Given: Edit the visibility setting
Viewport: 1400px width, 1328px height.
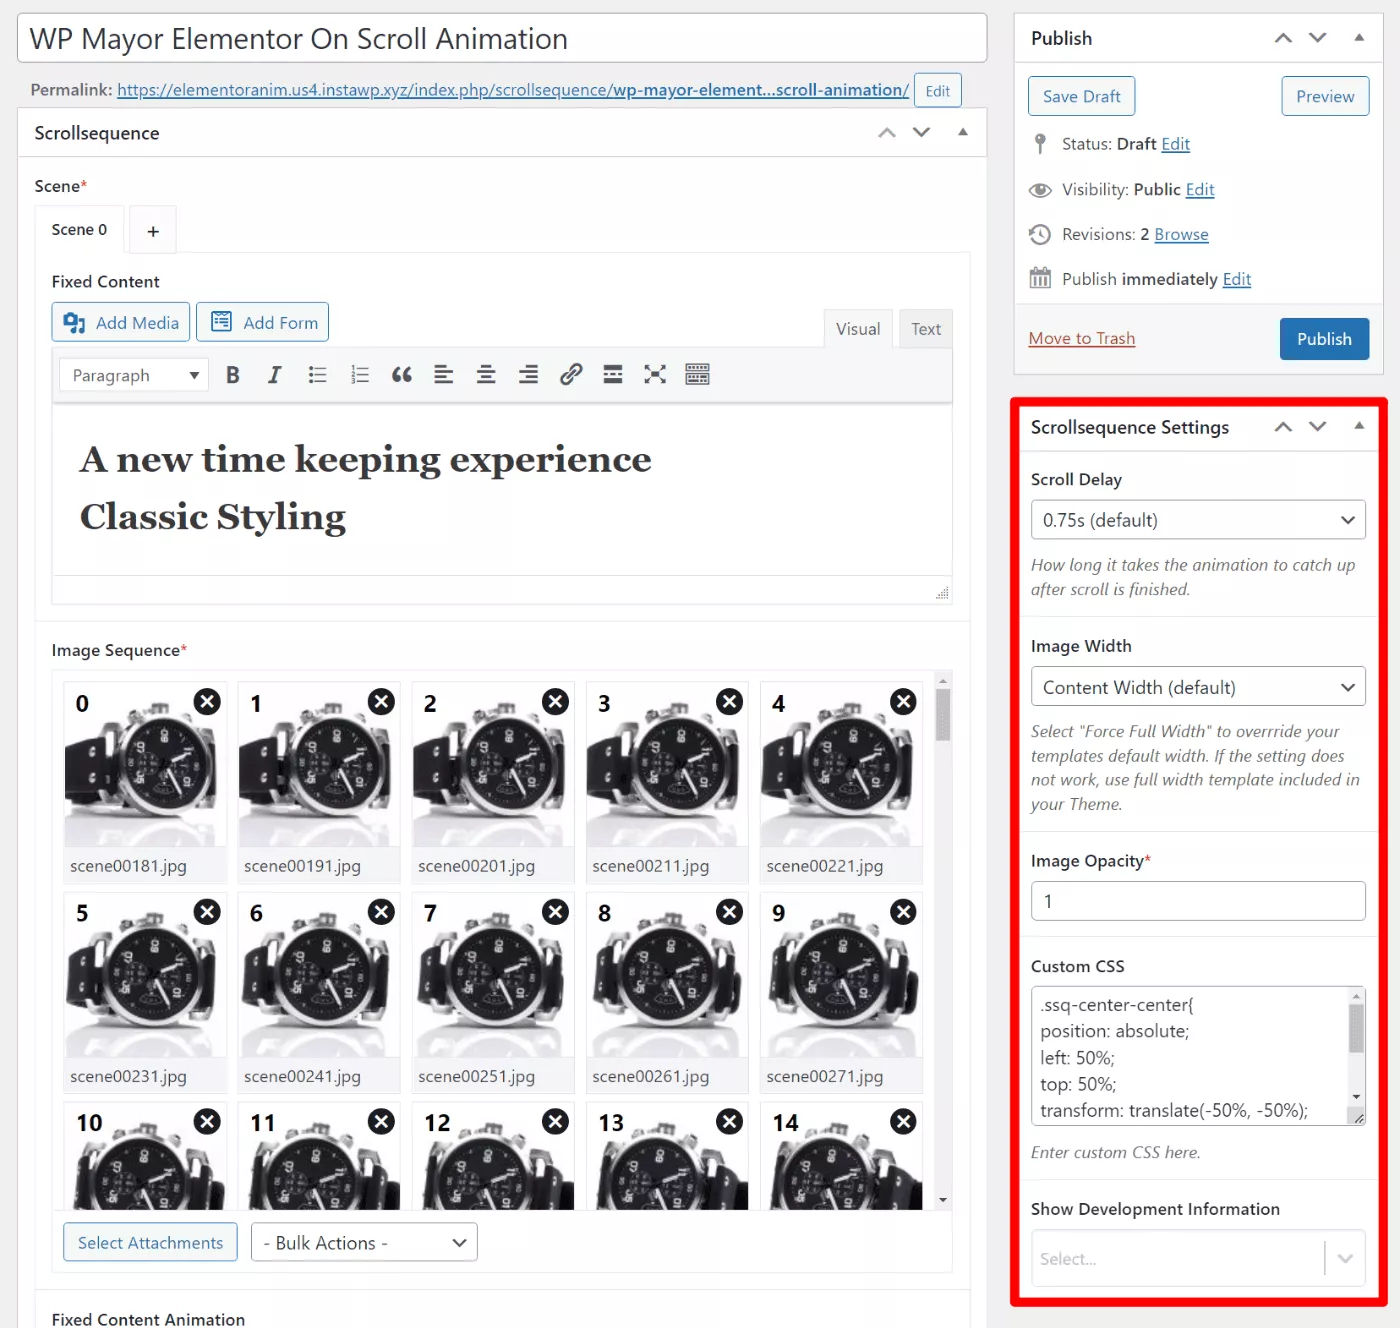Looking at the screenshot, I should click(1200, 189).
